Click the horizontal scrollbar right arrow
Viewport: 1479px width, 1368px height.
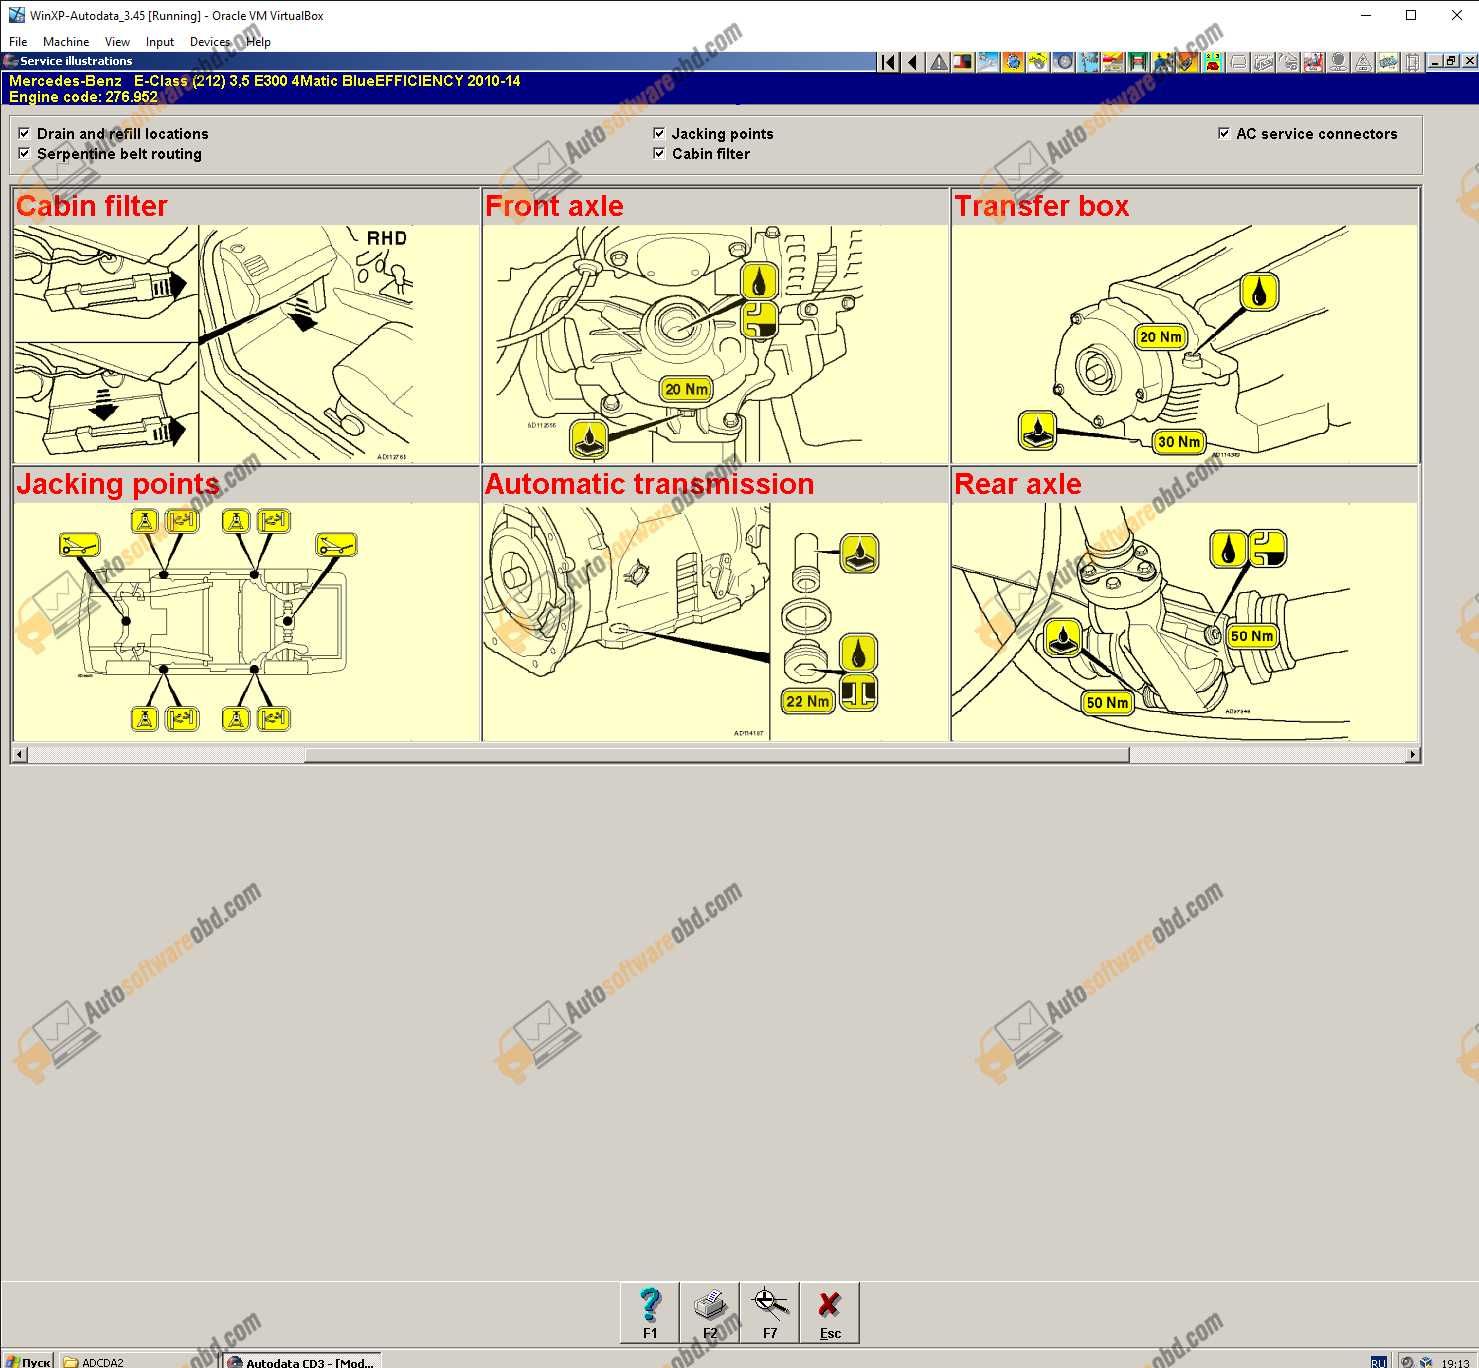(1412, 755)
